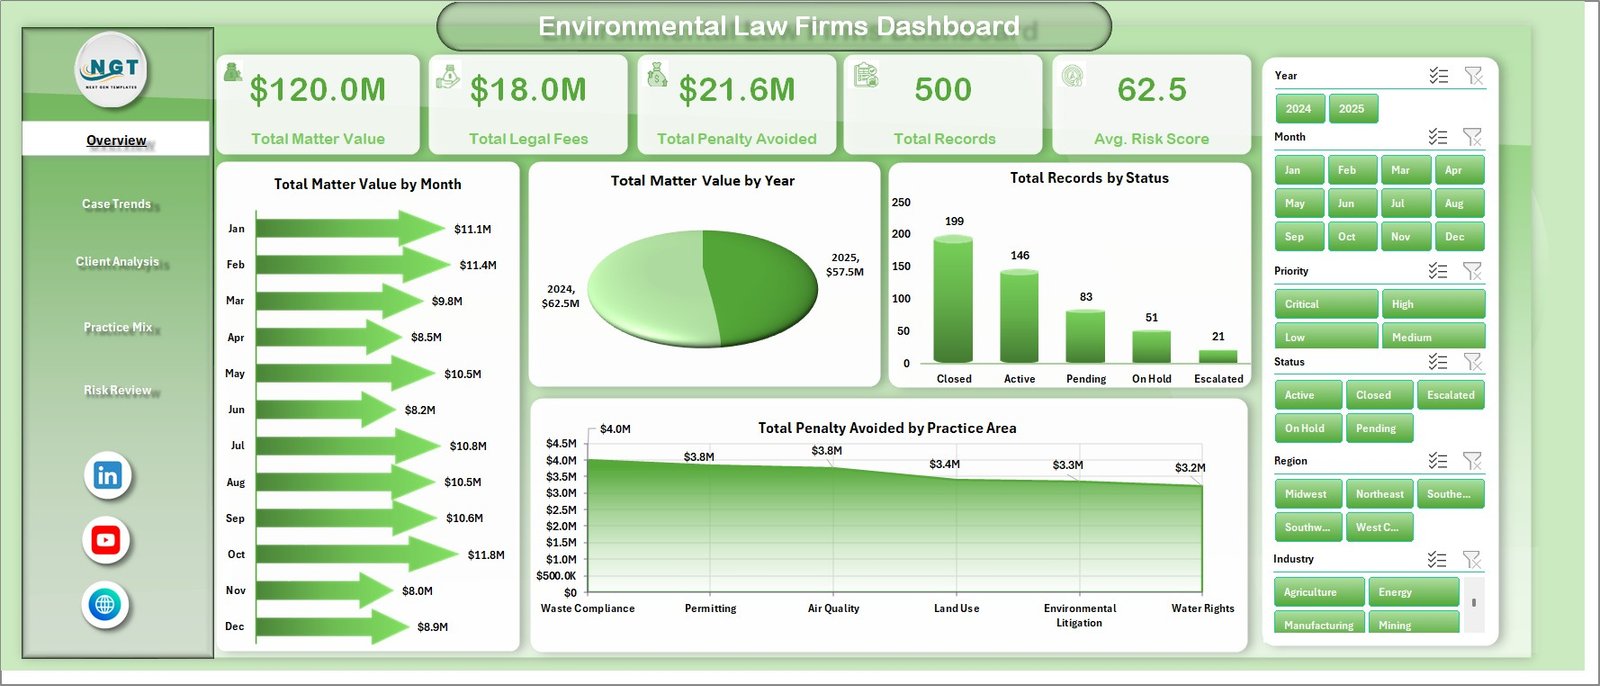Clear the Priority slicer filter
This screenshot has height=686, width=1600.
[x=1473, y=271]
